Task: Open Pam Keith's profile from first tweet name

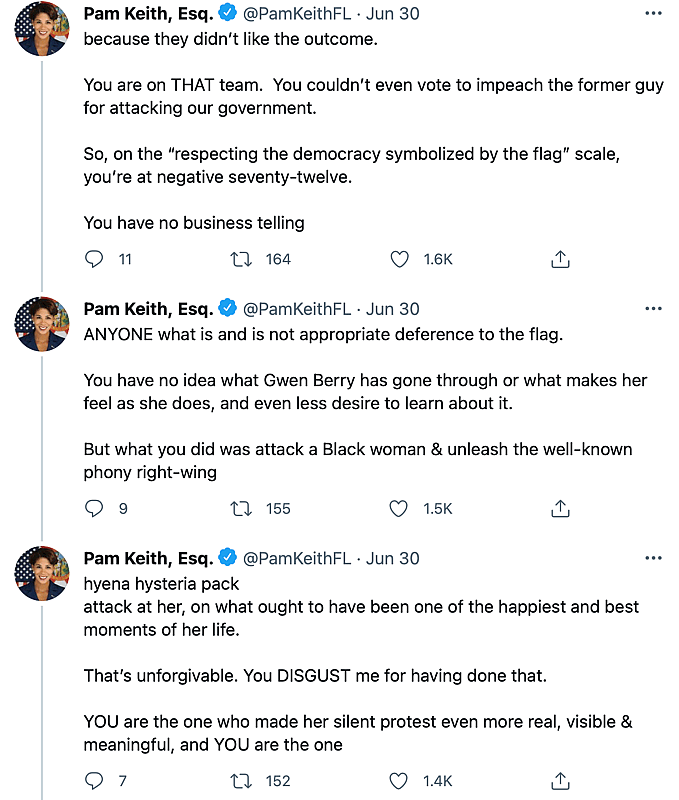Action: coord(148,14)
